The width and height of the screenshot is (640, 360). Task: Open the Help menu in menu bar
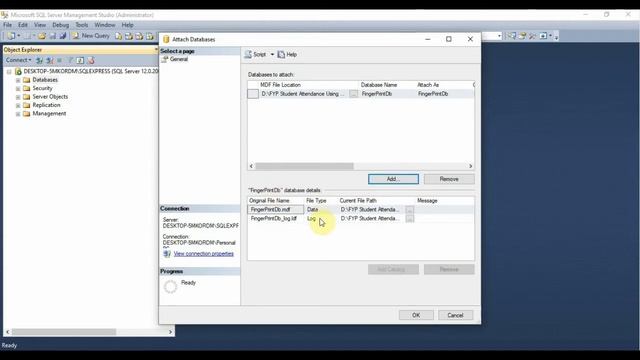point(127,25)
